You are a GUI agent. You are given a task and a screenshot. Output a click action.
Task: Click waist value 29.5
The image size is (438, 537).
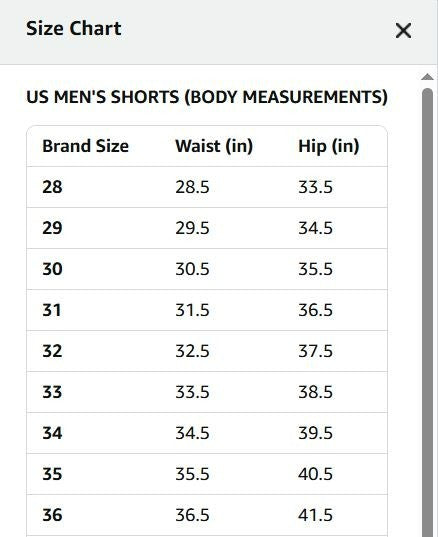click(x=192, y=228)
